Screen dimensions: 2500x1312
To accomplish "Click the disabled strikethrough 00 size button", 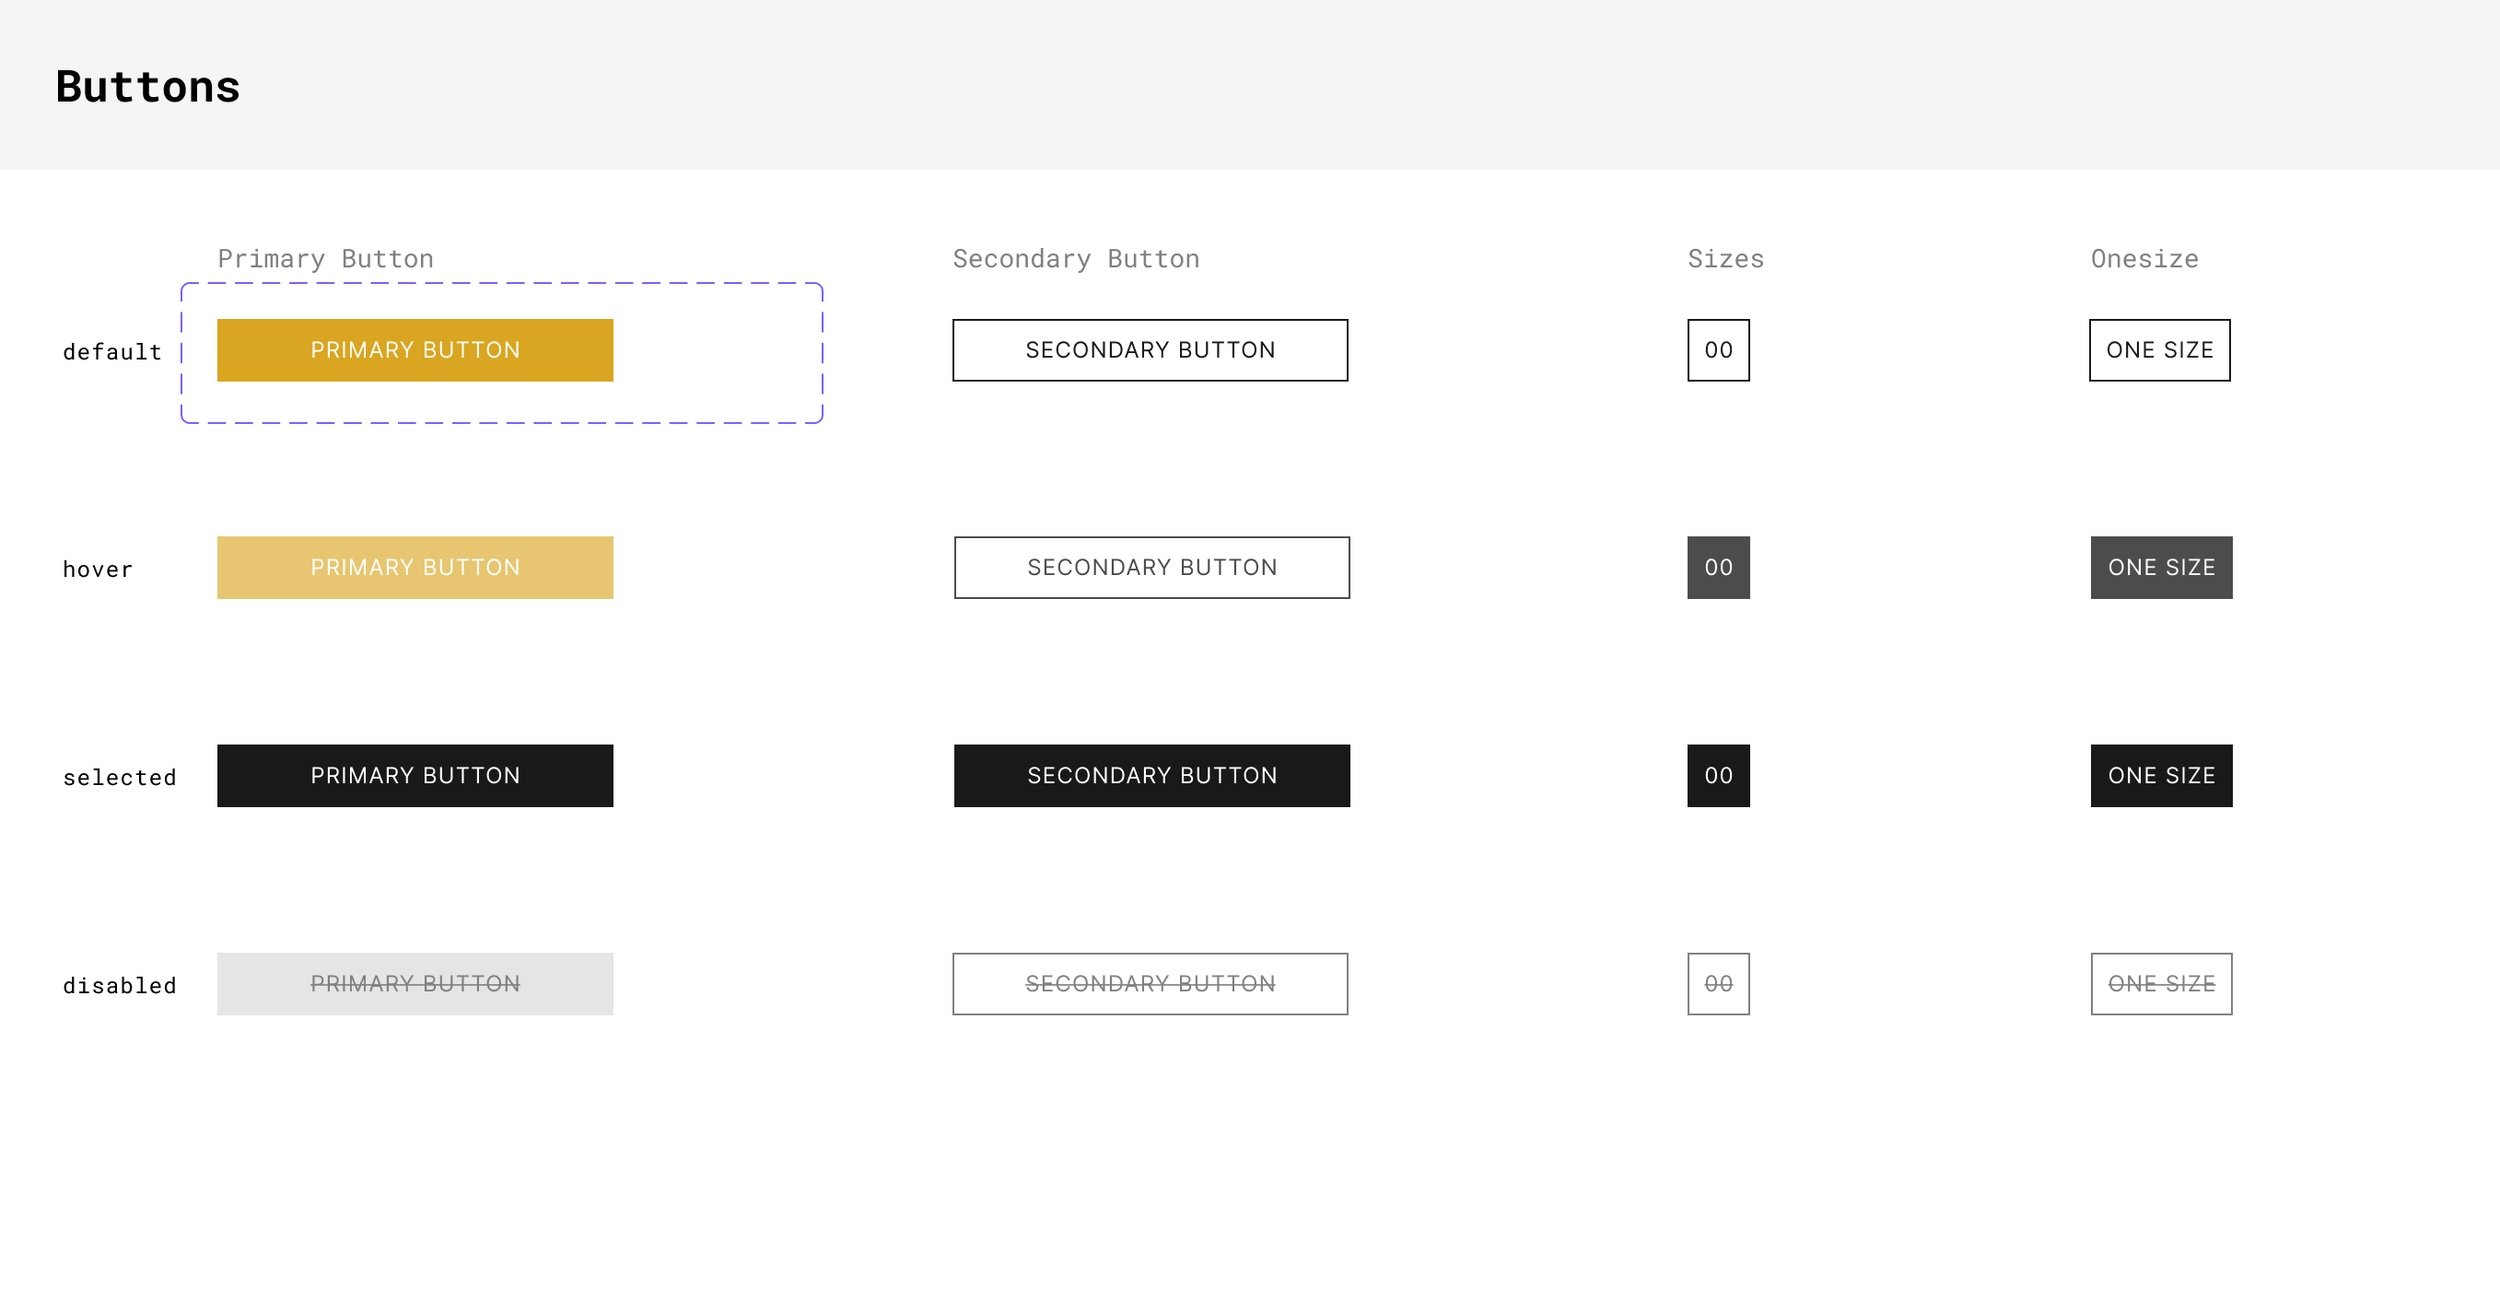I will (x=1718, y=983).
